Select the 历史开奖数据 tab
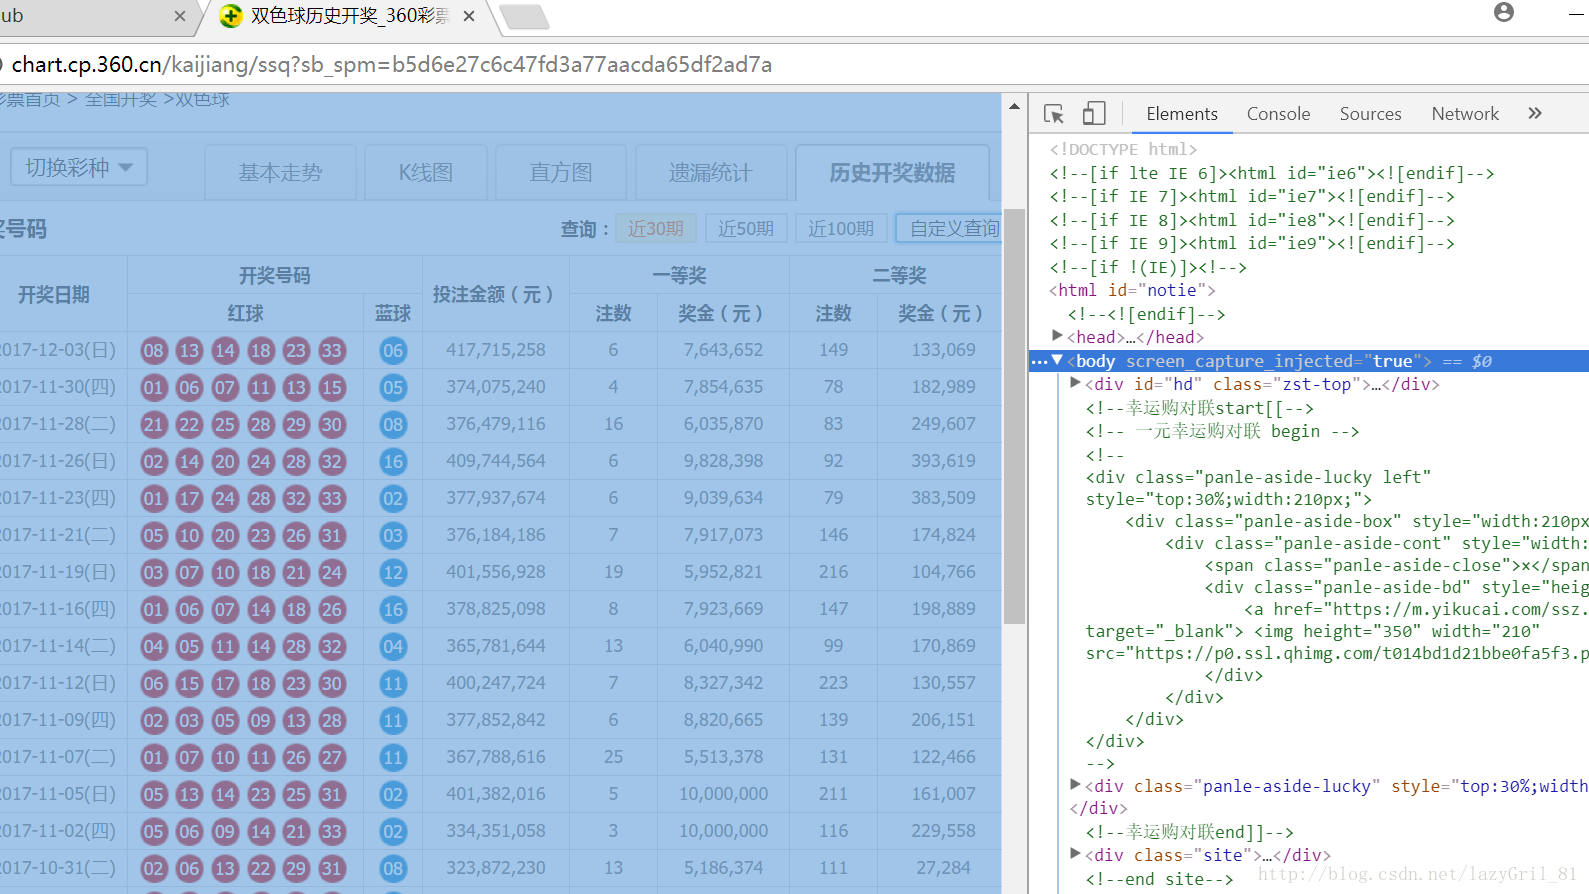 (892, 173)
